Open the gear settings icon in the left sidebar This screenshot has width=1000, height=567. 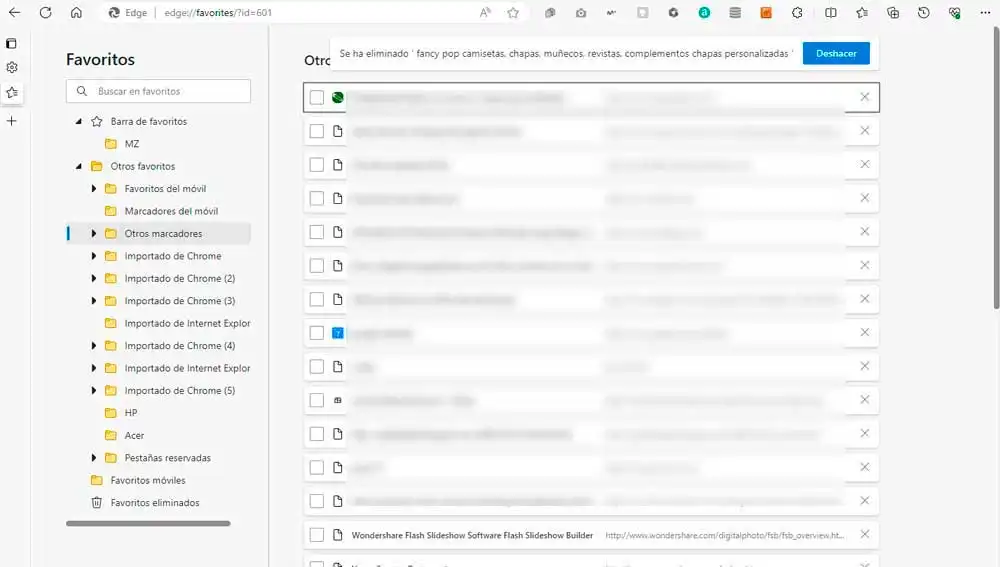click(x=11, y=67)
